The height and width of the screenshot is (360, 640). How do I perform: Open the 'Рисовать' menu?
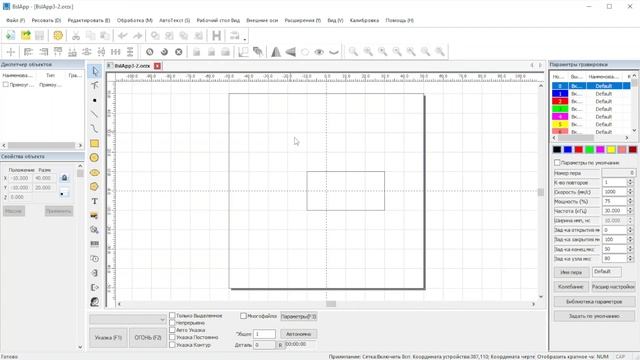click(46, 20)
